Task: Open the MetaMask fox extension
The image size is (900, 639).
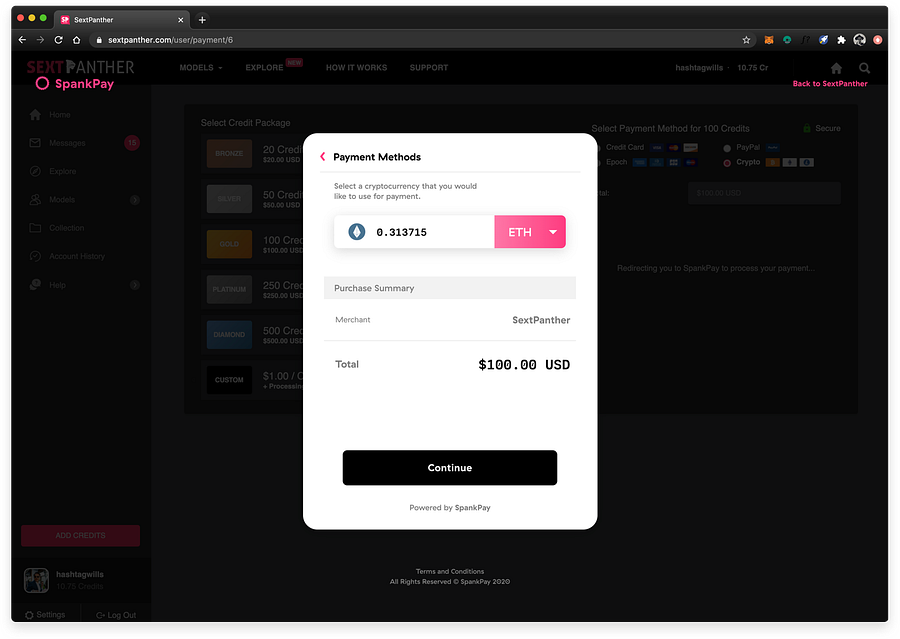Action: (769, 40)
